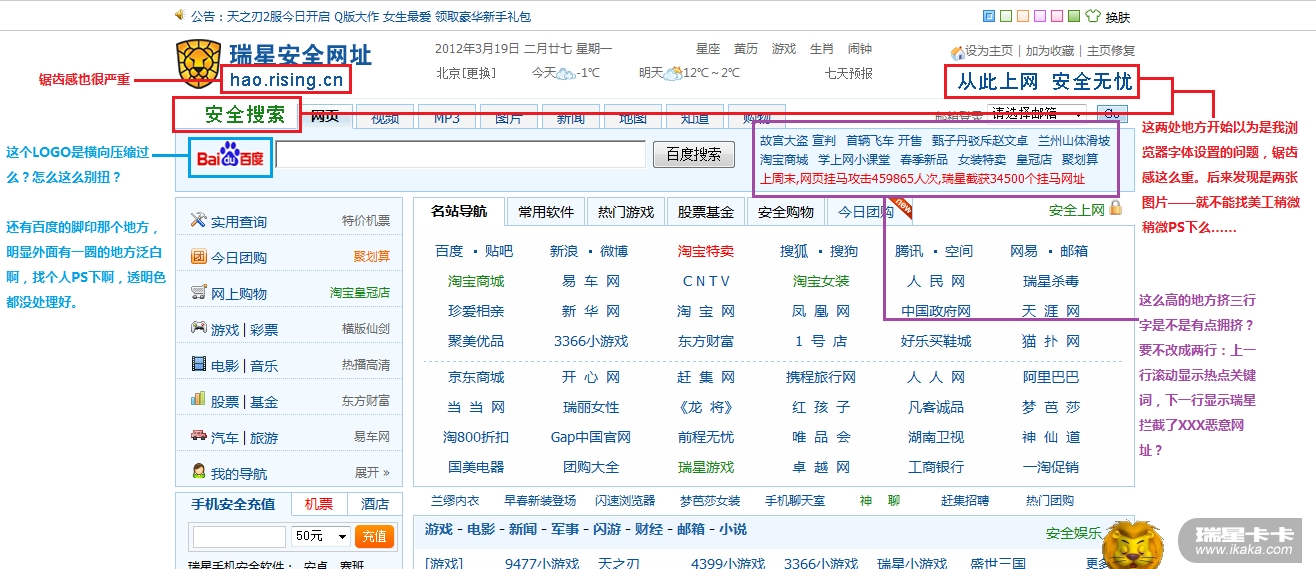
Task: Click the Rising lion shield logo
Action: pos(198,65)
